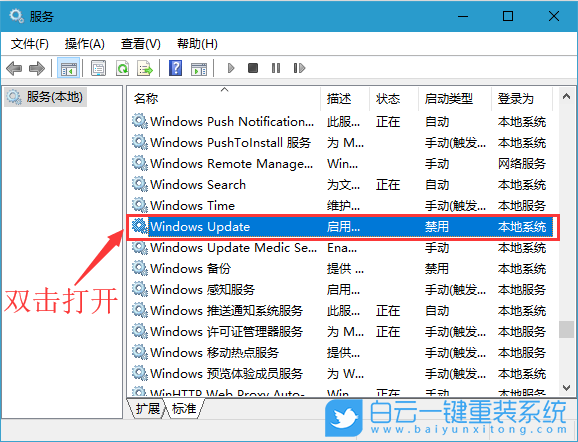Click the Start service play icon
The image size is (578, 442).
231,68
